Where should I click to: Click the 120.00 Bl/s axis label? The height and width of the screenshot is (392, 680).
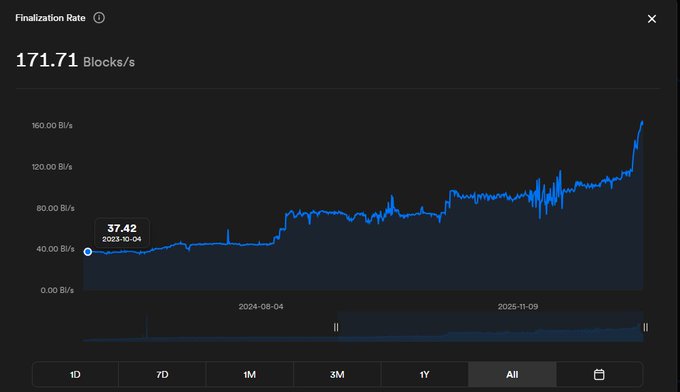(x=52, y=167)
